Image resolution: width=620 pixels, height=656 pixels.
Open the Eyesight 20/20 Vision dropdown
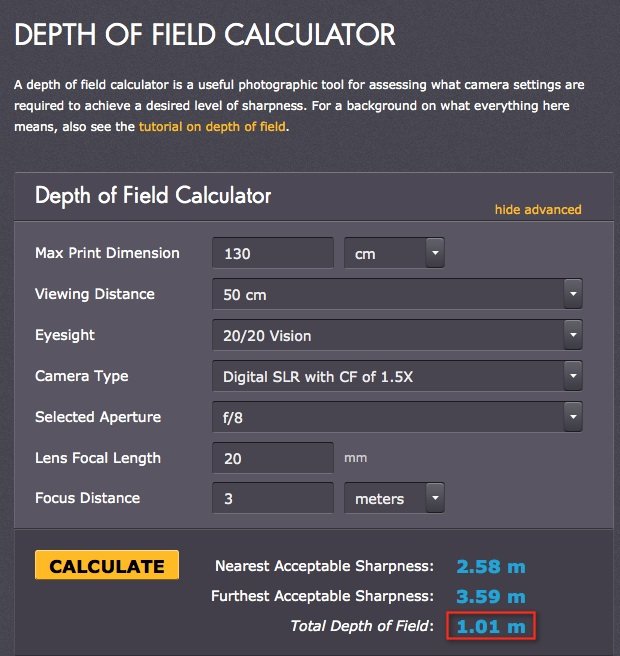[397, 336]
